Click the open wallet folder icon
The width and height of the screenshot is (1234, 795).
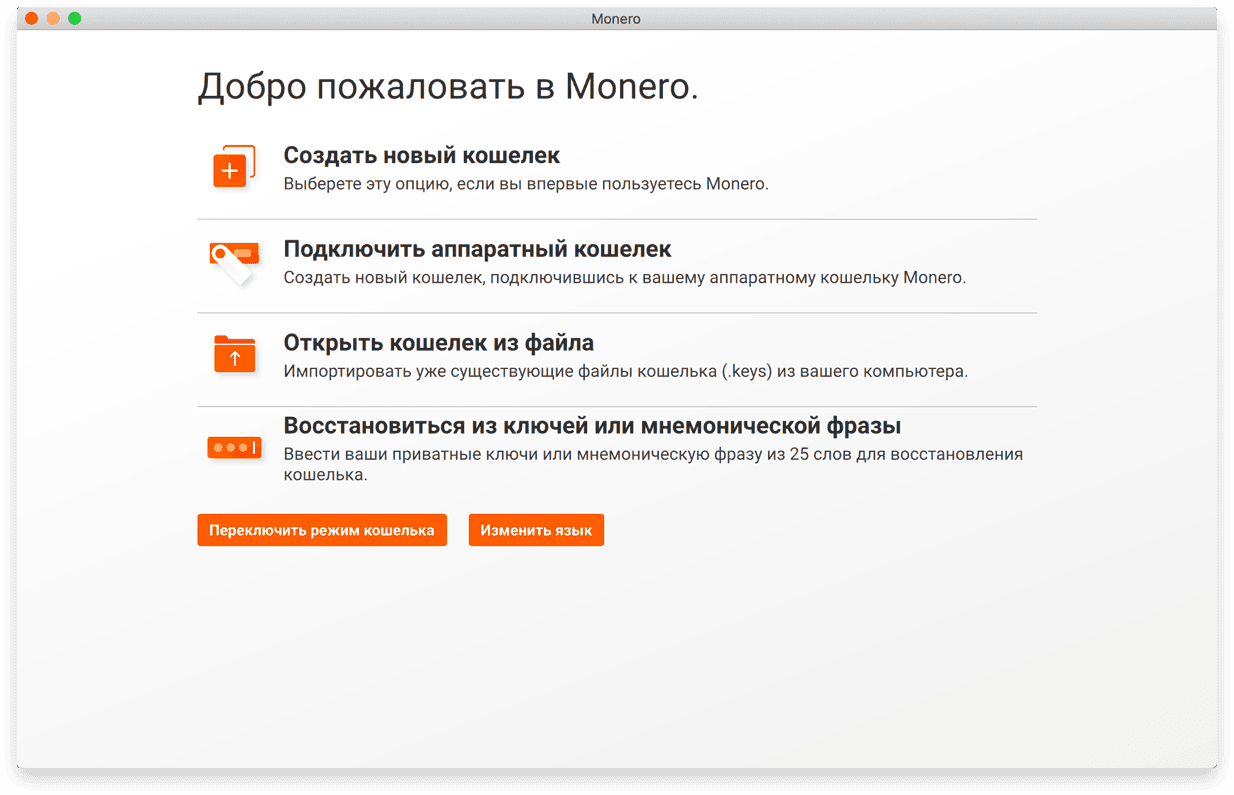tap(235, 354)
